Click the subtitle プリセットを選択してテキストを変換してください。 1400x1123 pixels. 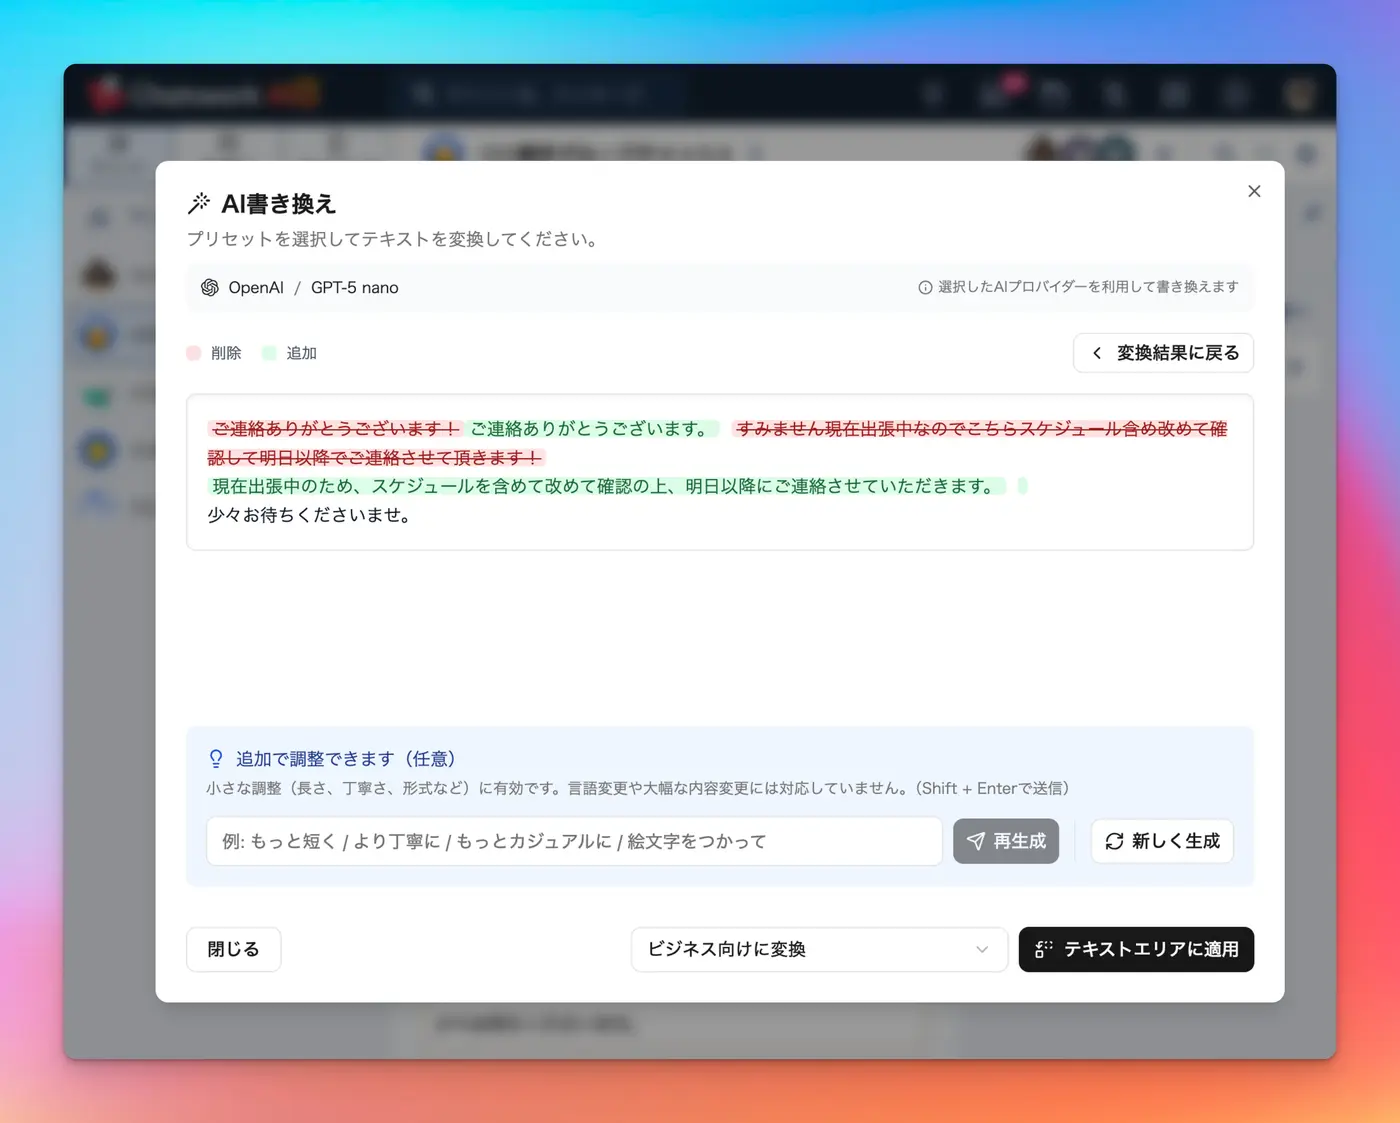coord(395,239)
